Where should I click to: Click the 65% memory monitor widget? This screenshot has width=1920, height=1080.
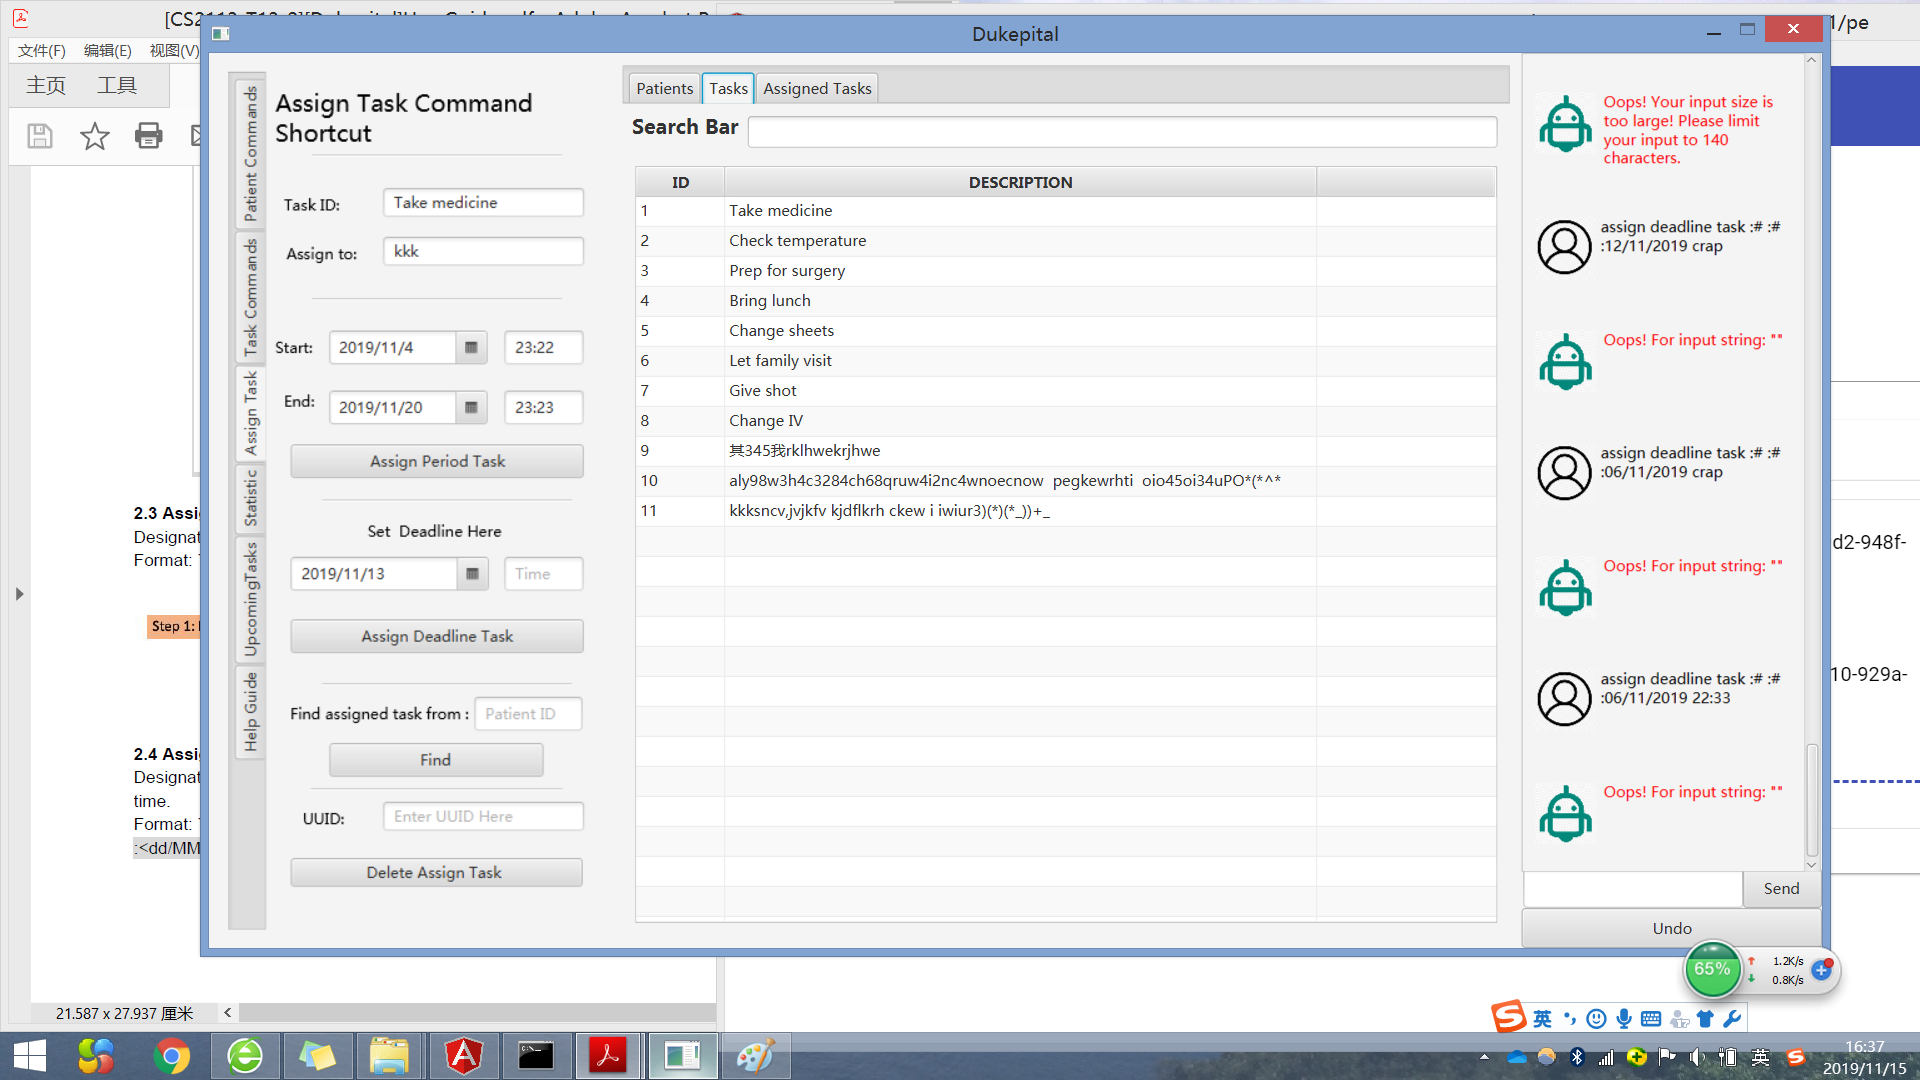1712,969
